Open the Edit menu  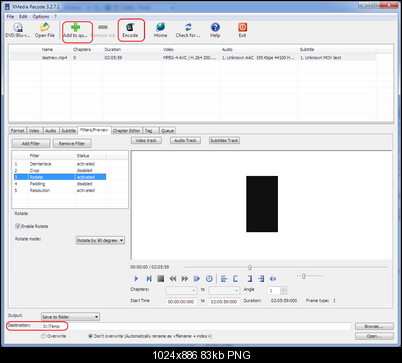[23, 16]
